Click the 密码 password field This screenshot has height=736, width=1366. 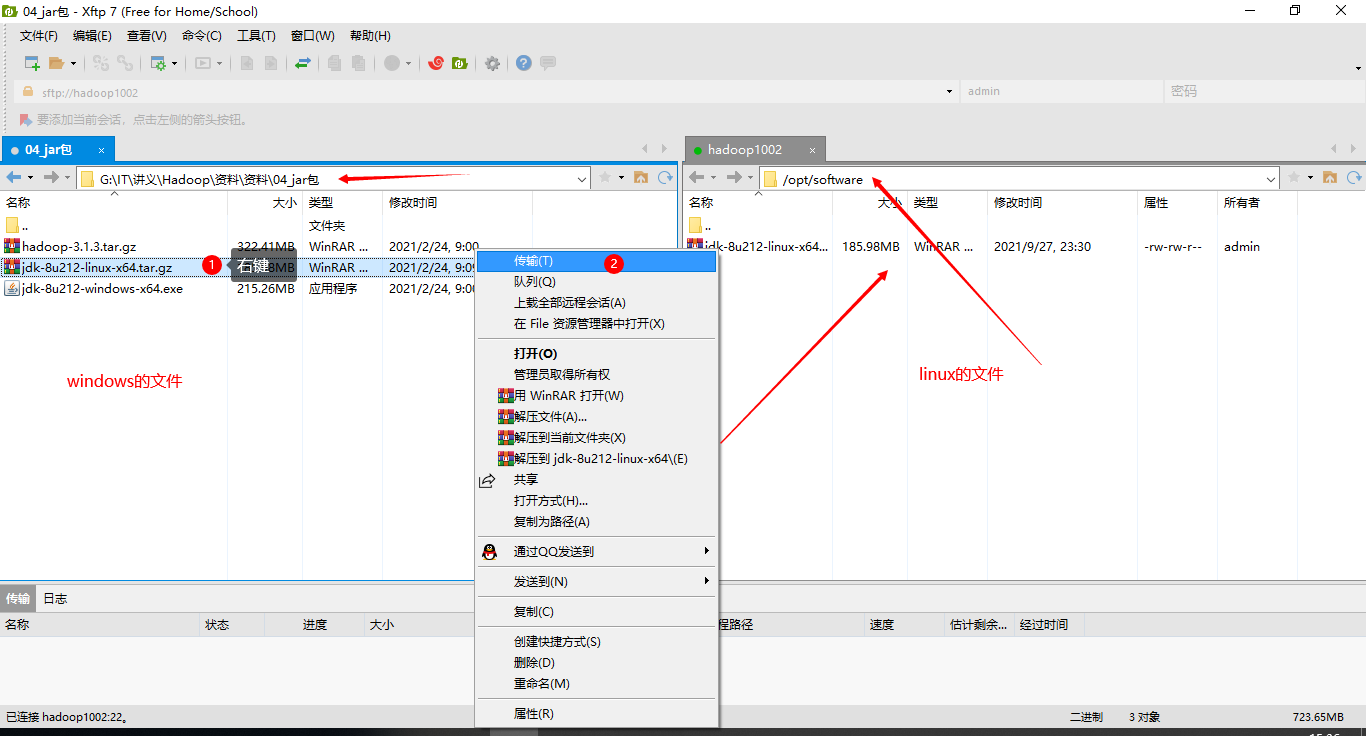point(1263,91)
